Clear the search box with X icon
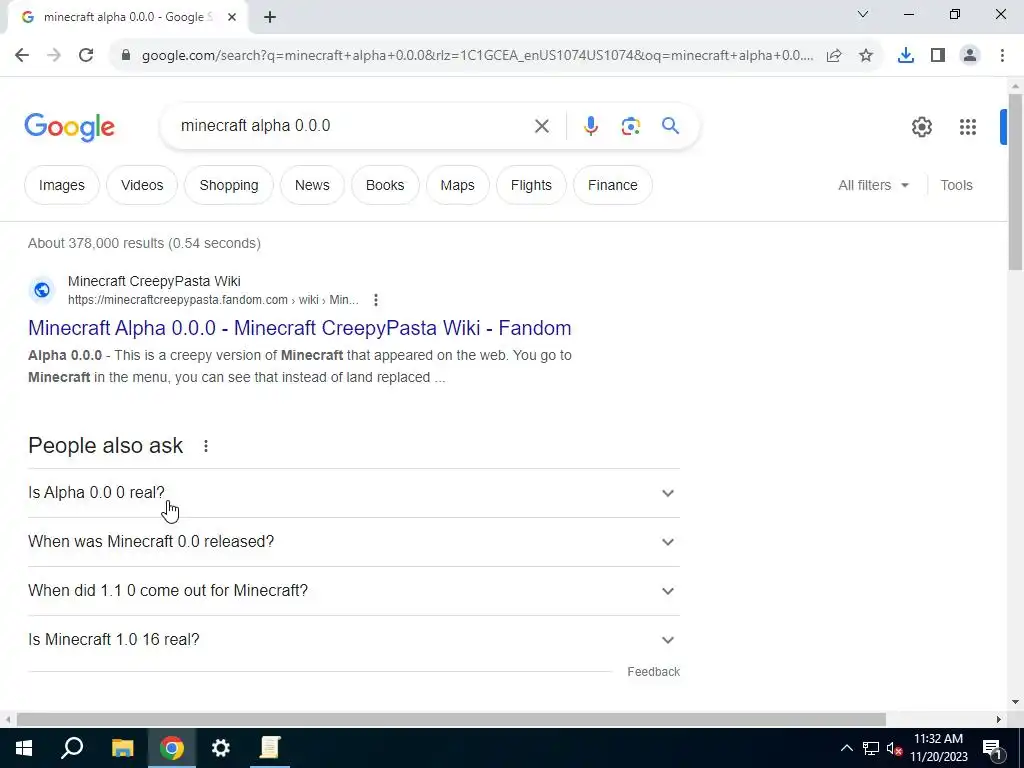 click(541, 125)
